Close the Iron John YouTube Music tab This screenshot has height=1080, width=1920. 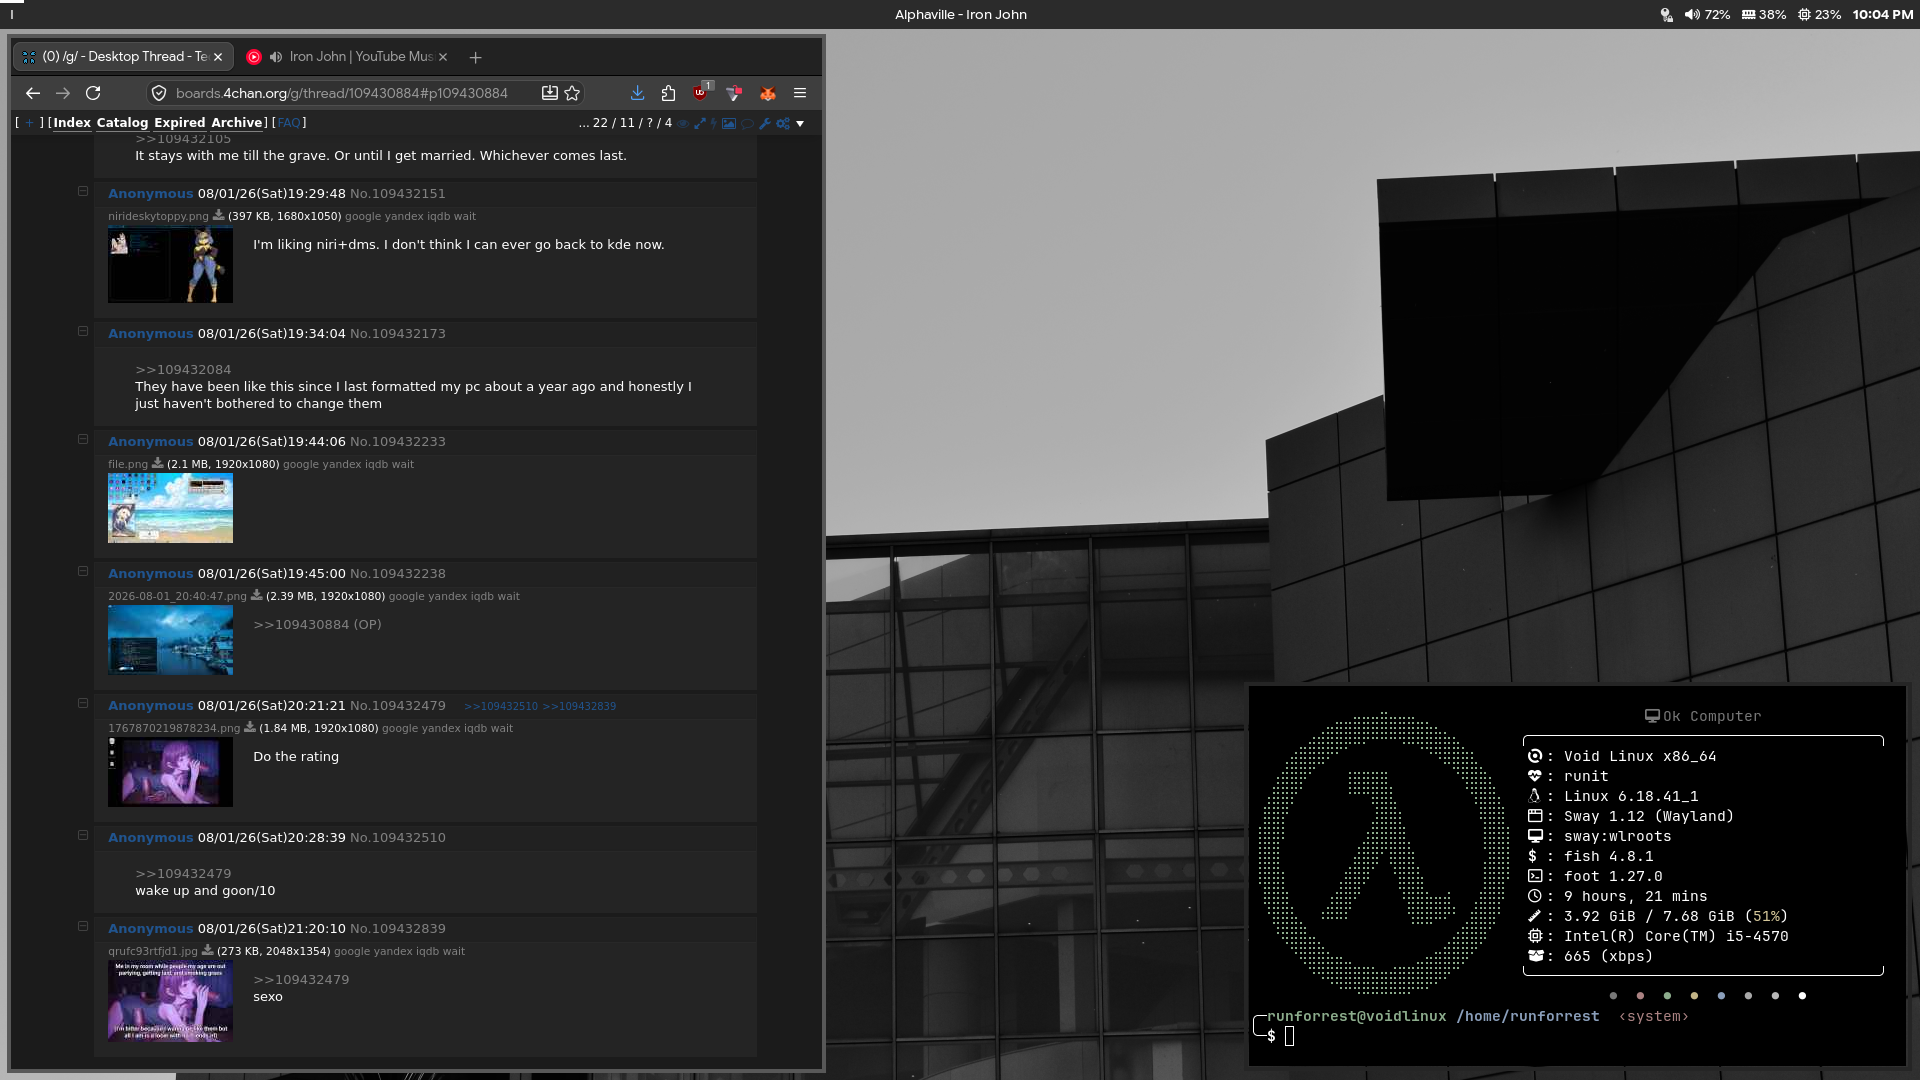click(x=443, y=57)
